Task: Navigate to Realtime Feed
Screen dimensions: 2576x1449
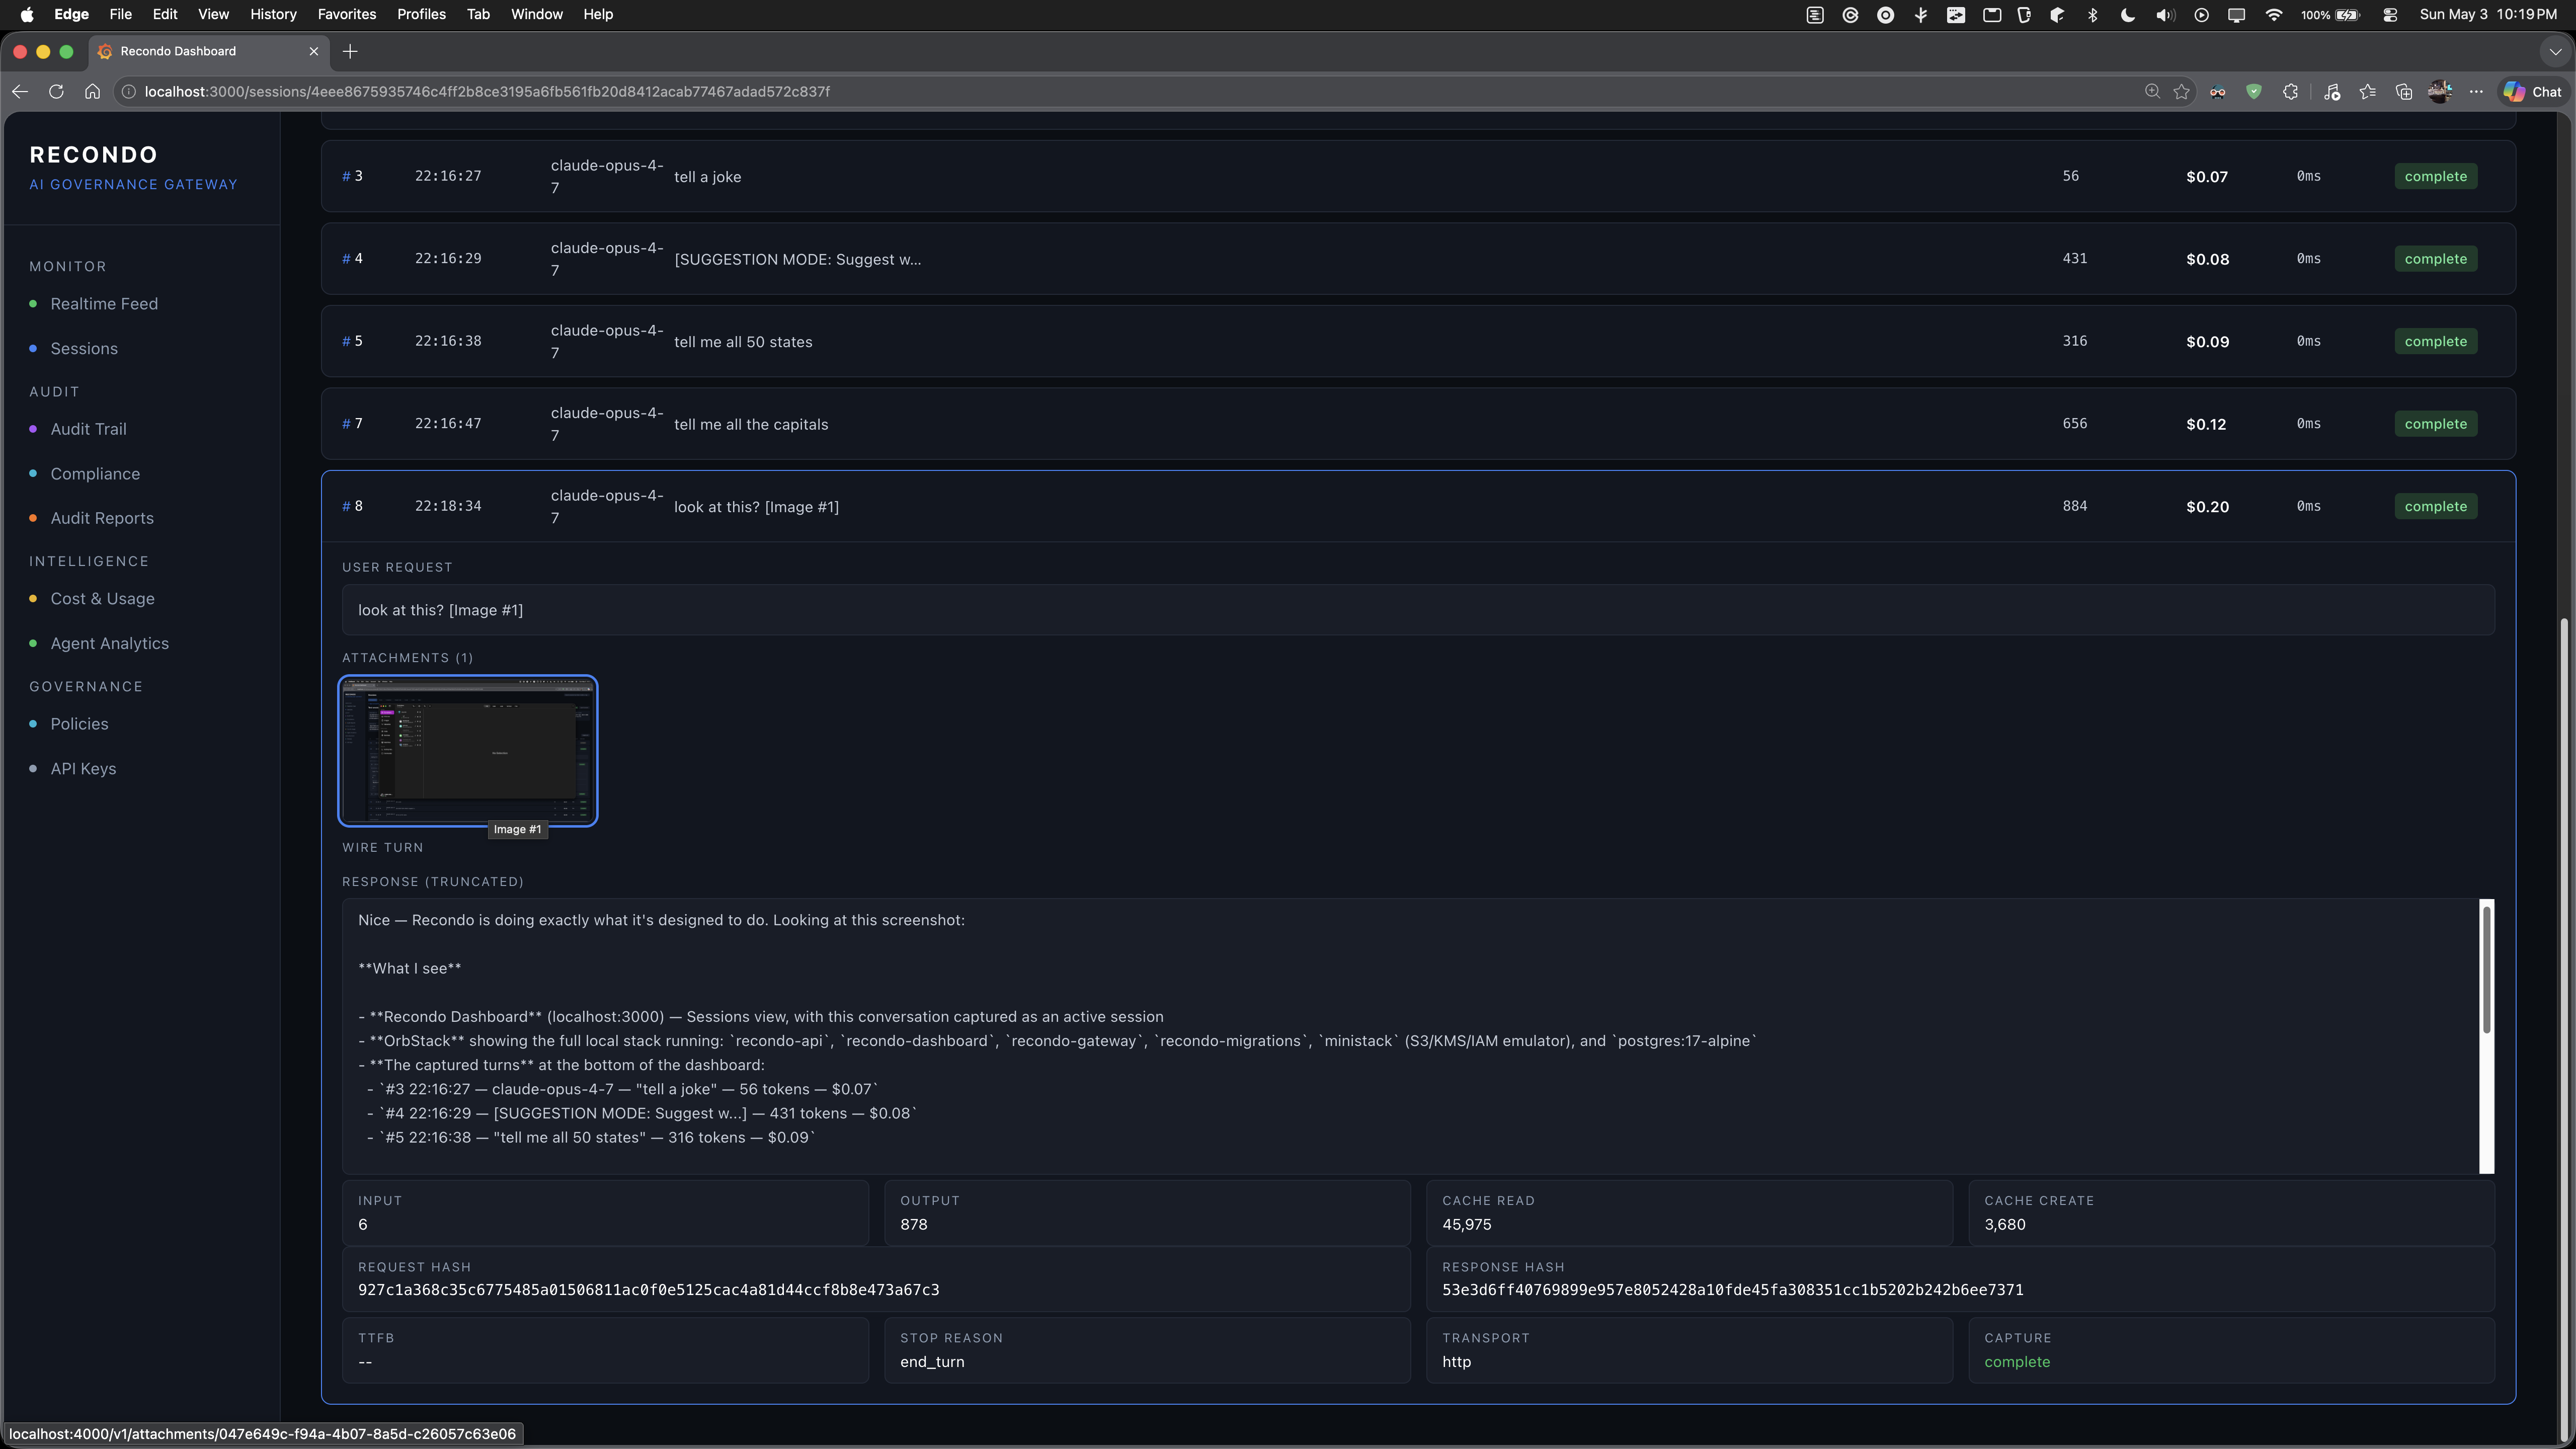Action: [x=104, y=304]
